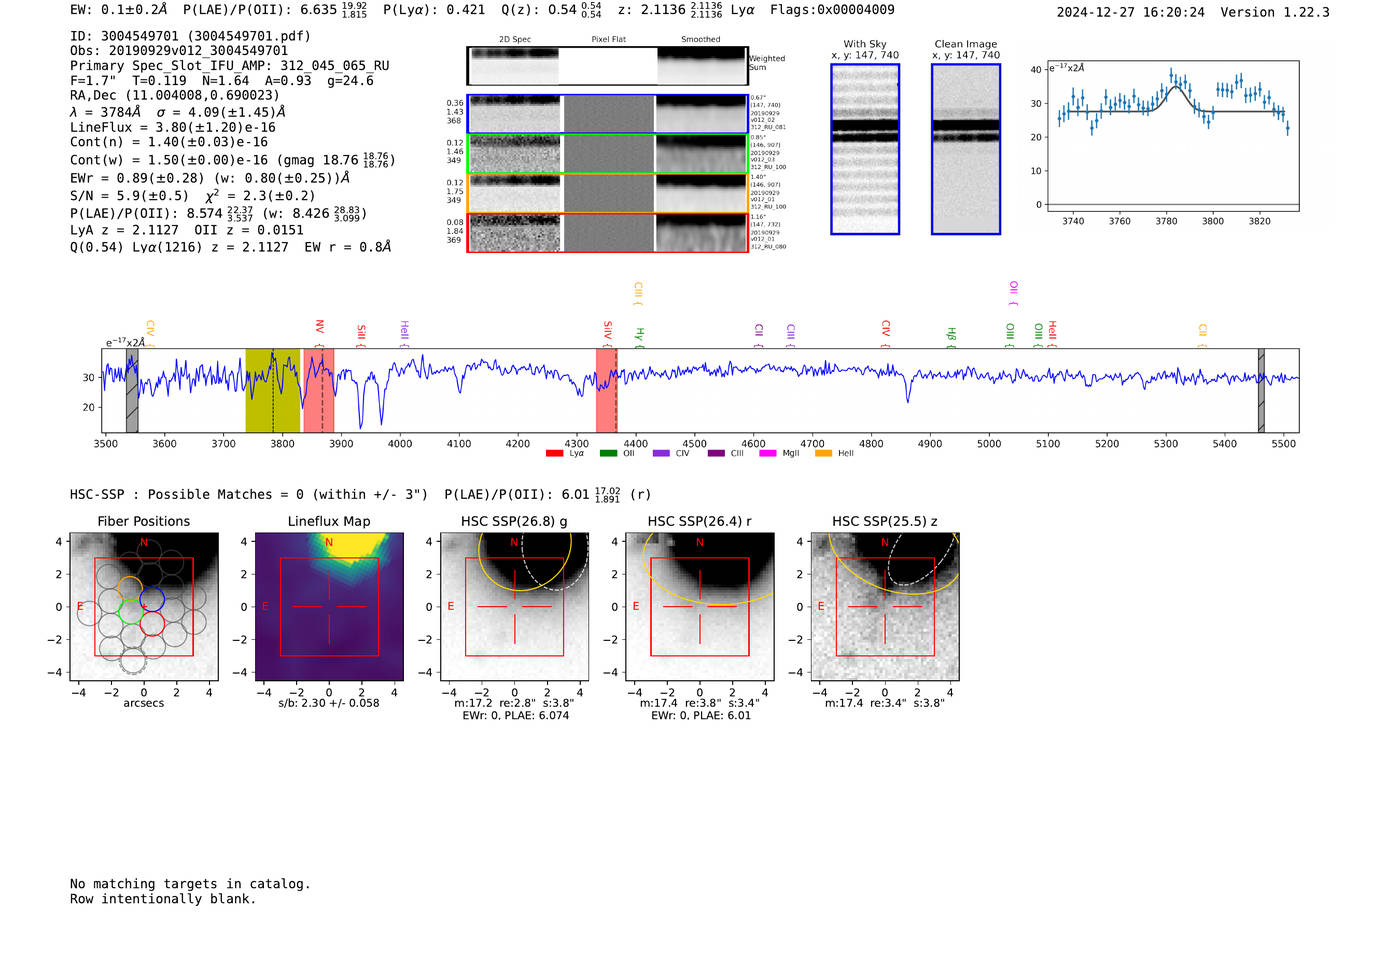
Task: Open the HSC SSP(26.8) g image
Action: pyautogui.click(x=514, y=606)
